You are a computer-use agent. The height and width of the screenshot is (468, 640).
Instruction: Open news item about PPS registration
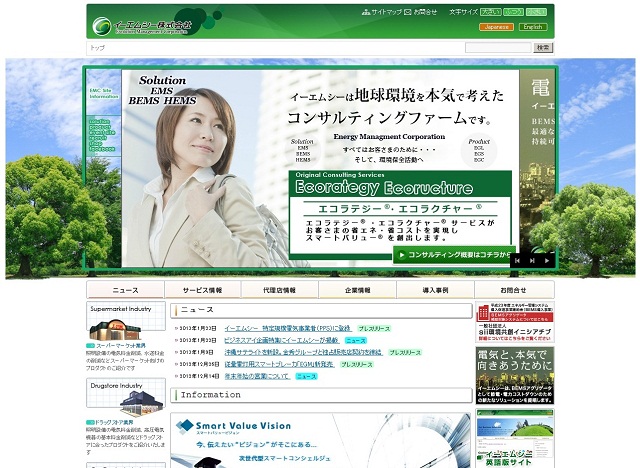[x=287, y=328]
